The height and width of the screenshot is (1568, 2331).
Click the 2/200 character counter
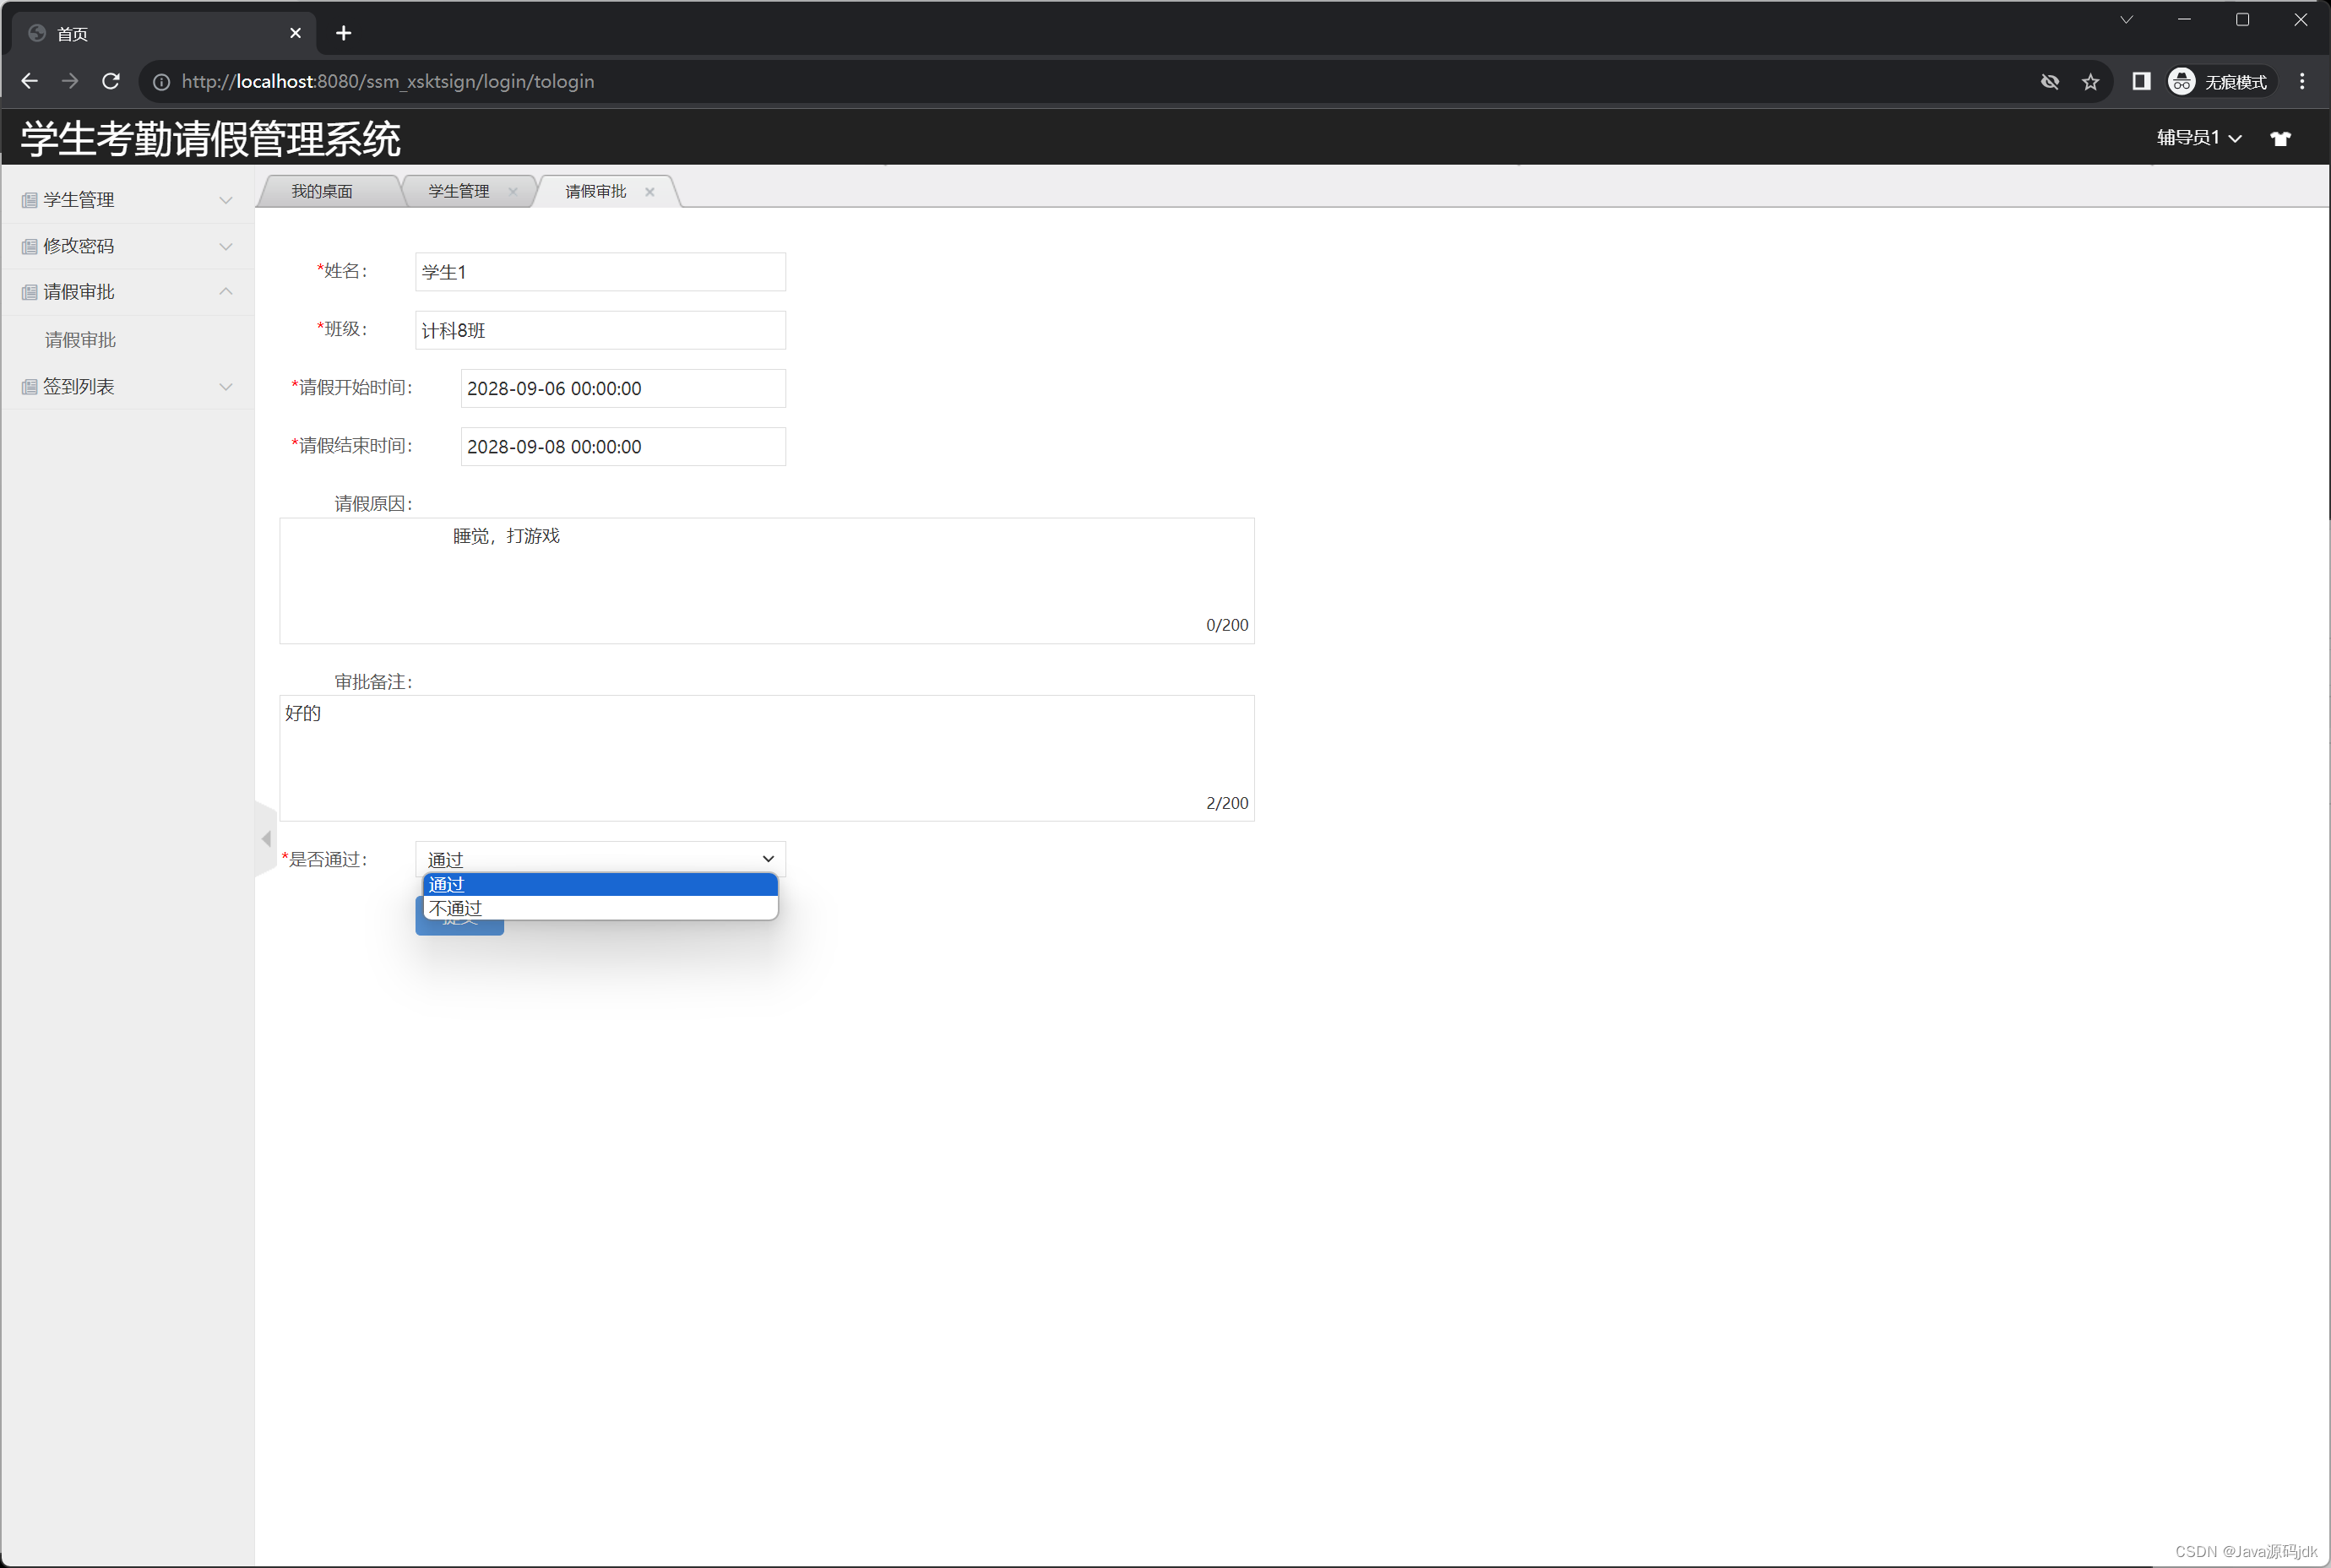pos(1227,803)
